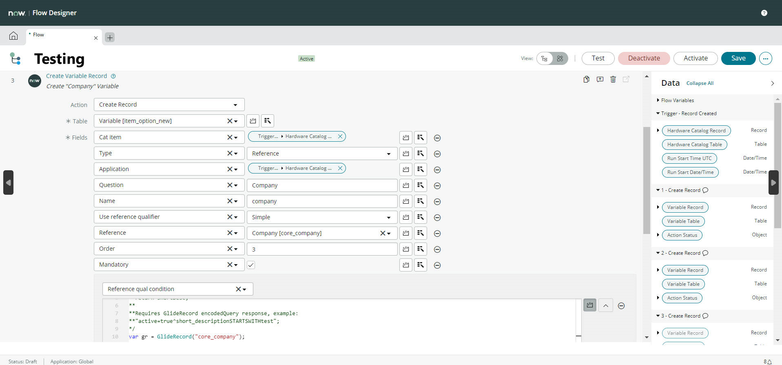Remove the data pill in Application
Image resolution: width=782 pixels, height=365 pixels.
(340, 169)
